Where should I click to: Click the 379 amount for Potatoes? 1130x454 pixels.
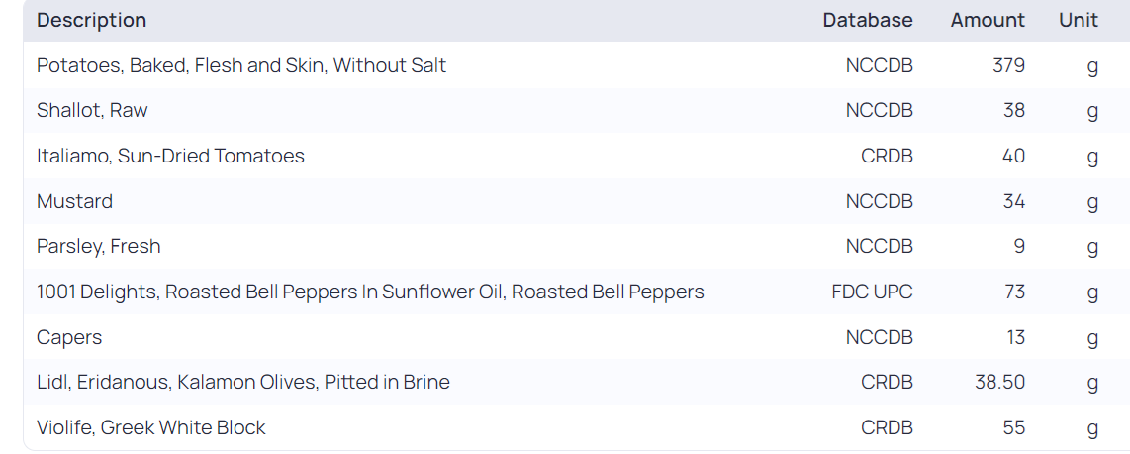[1008, 65]
